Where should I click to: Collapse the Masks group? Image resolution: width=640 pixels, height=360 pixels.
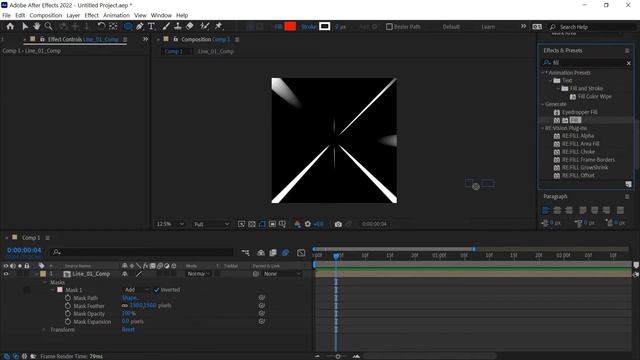(x=45, y=282)
